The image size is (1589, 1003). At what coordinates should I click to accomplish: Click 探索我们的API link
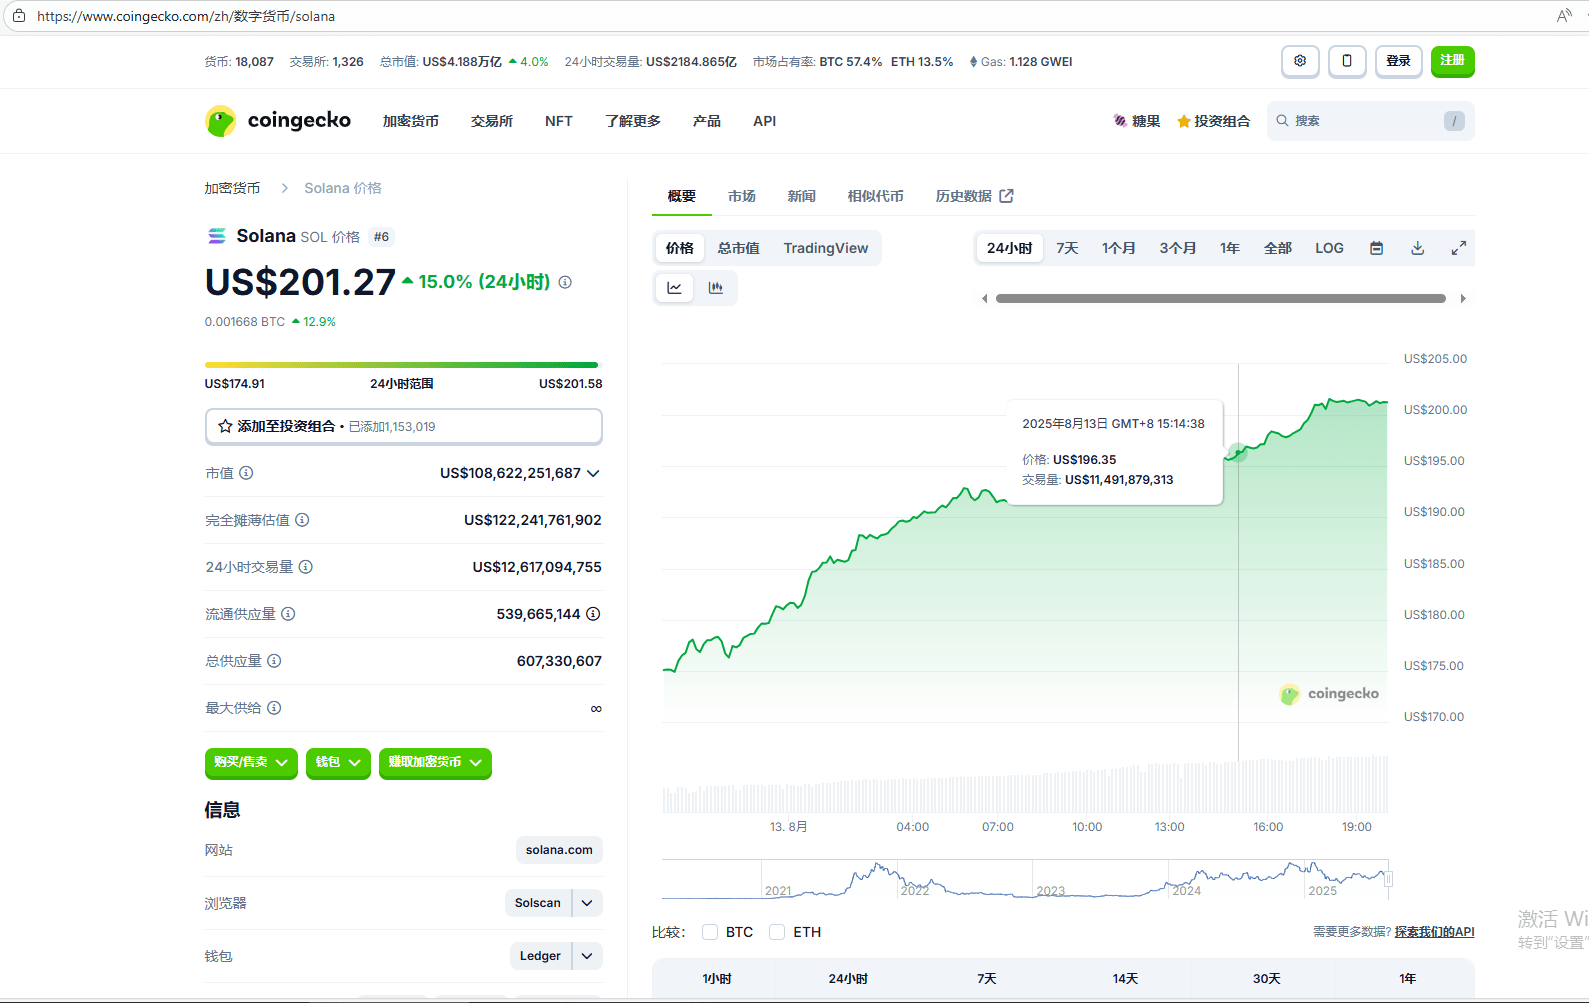pos(1435,932)
